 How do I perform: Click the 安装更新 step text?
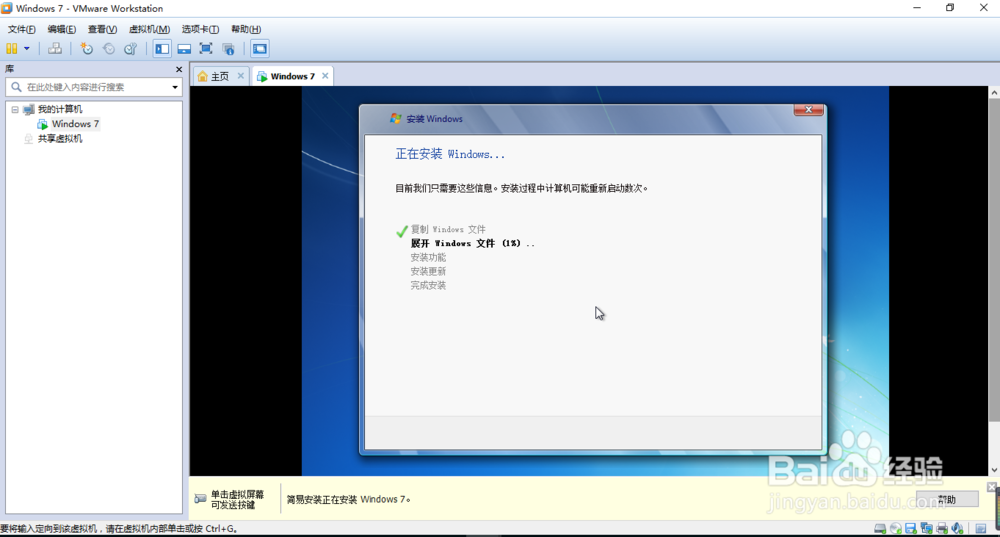[x=428, y=272]
